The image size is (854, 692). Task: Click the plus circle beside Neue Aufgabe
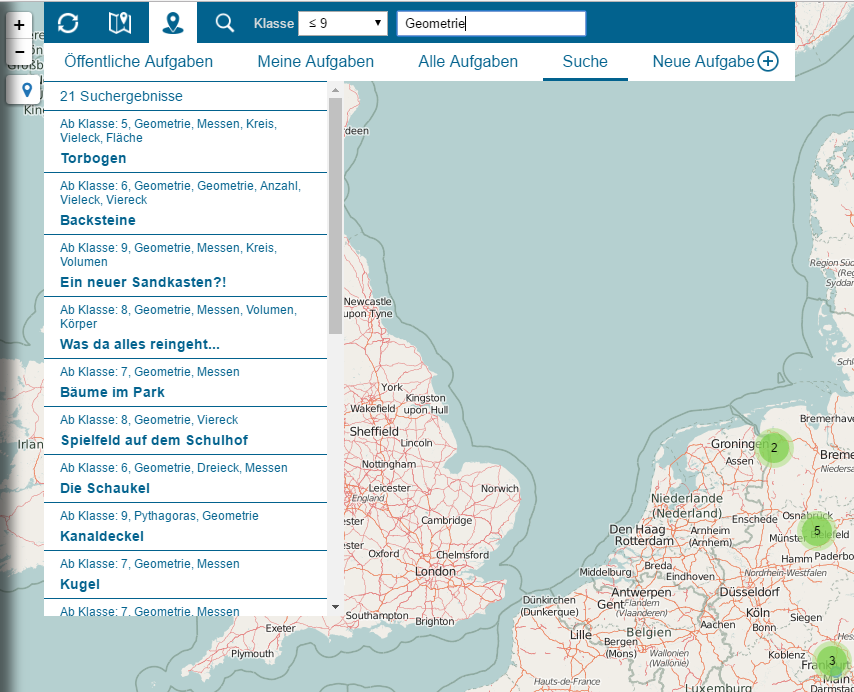pos(768,62)
